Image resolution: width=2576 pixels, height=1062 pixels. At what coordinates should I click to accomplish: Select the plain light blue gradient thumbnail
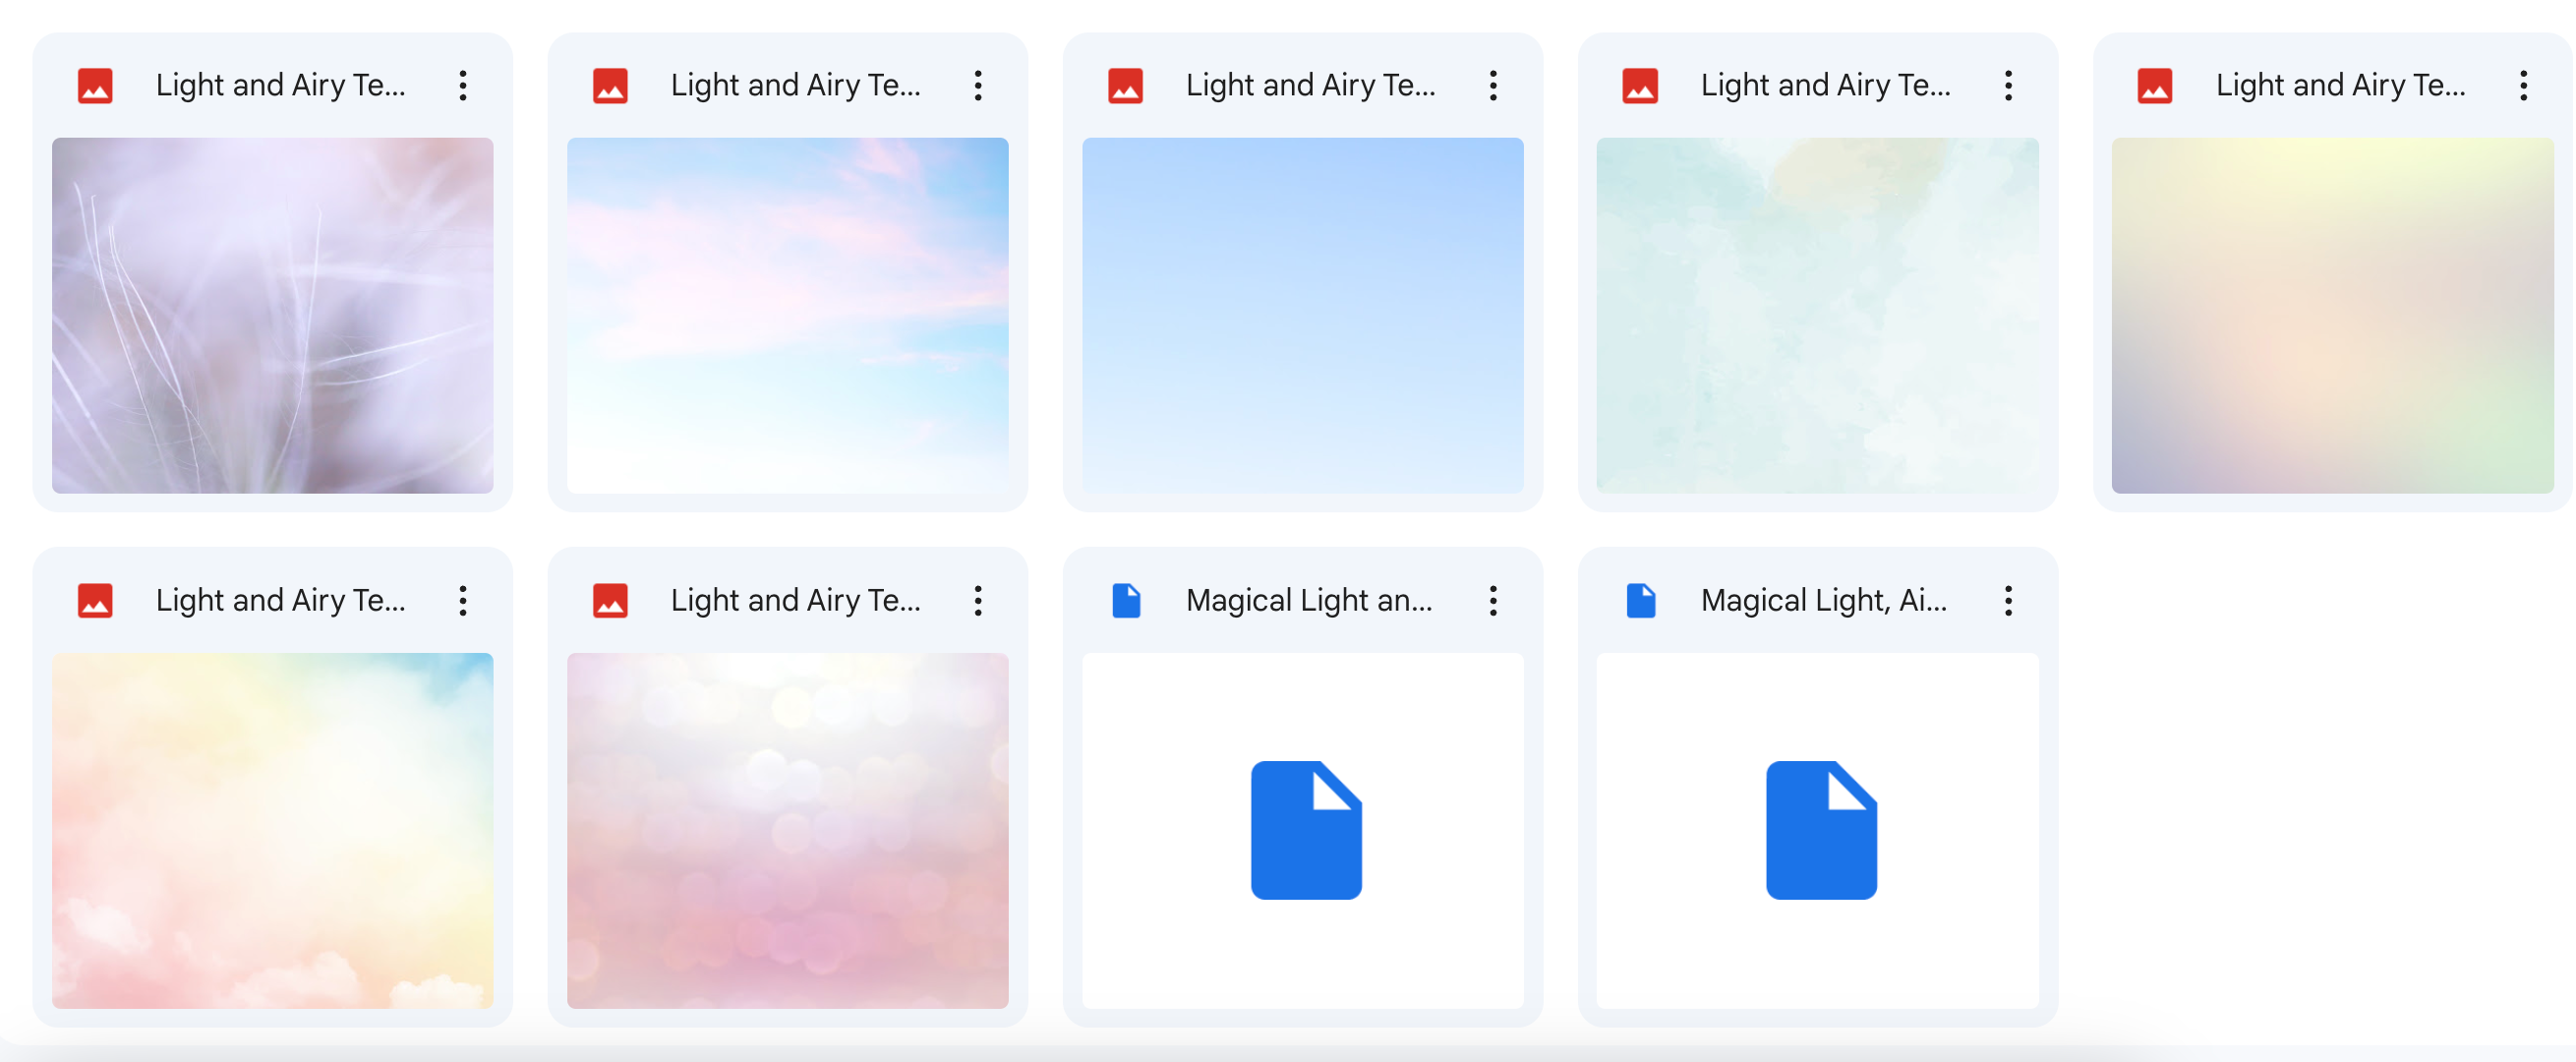1302,315
